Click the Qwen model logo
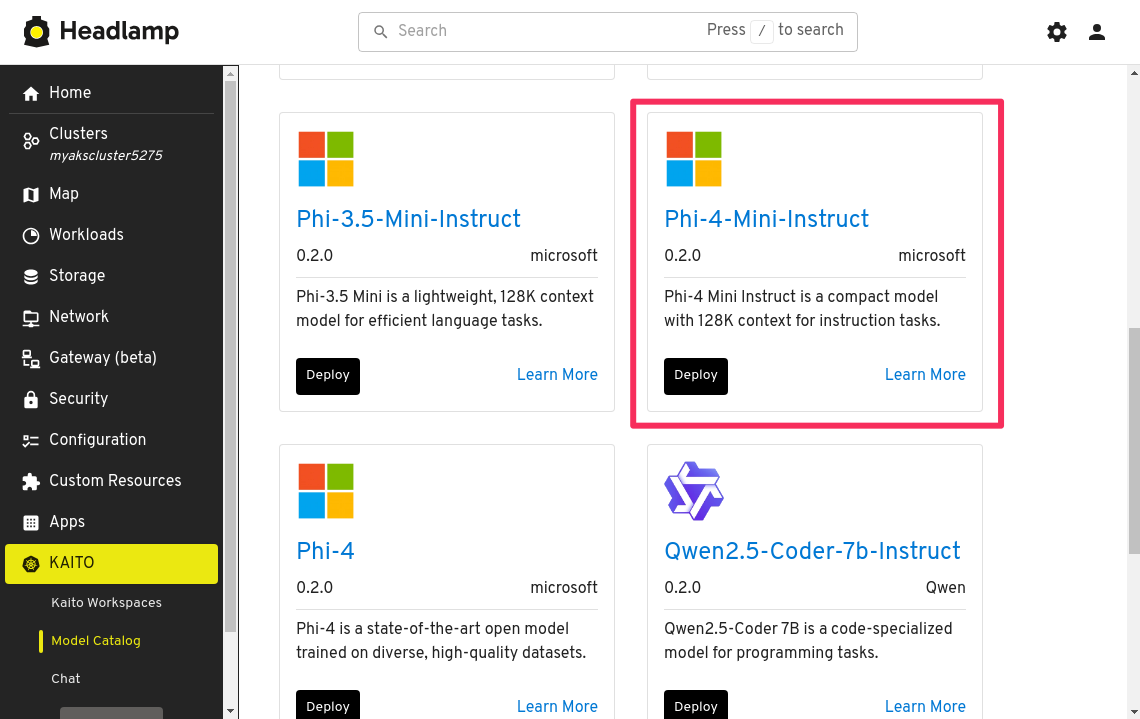The height and width of the screenshot is (719, 1140). [x=693, y=491]
